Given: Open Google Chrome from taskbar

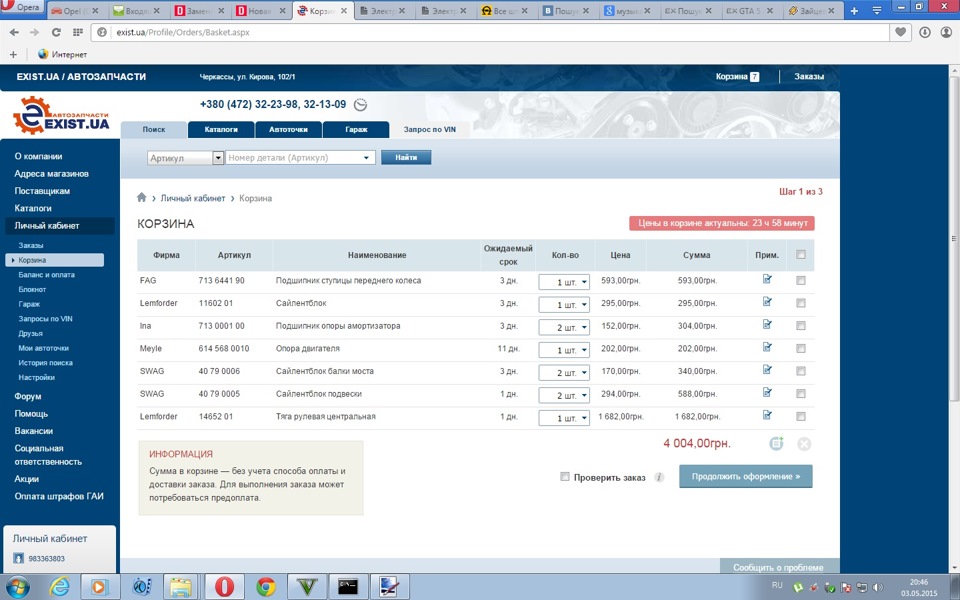Looking at the screenshot, I should click(266, 587).
